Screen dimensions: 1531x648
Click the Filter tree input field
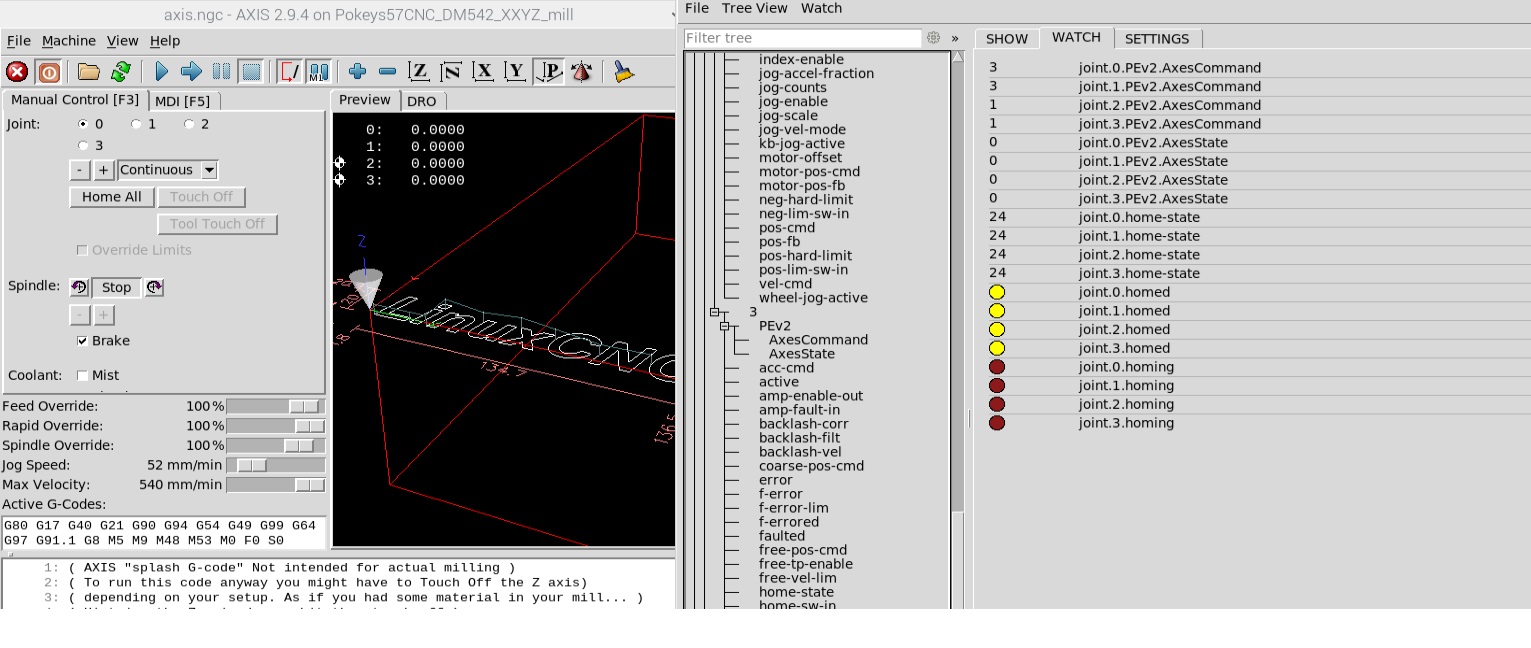pos(803,38)
